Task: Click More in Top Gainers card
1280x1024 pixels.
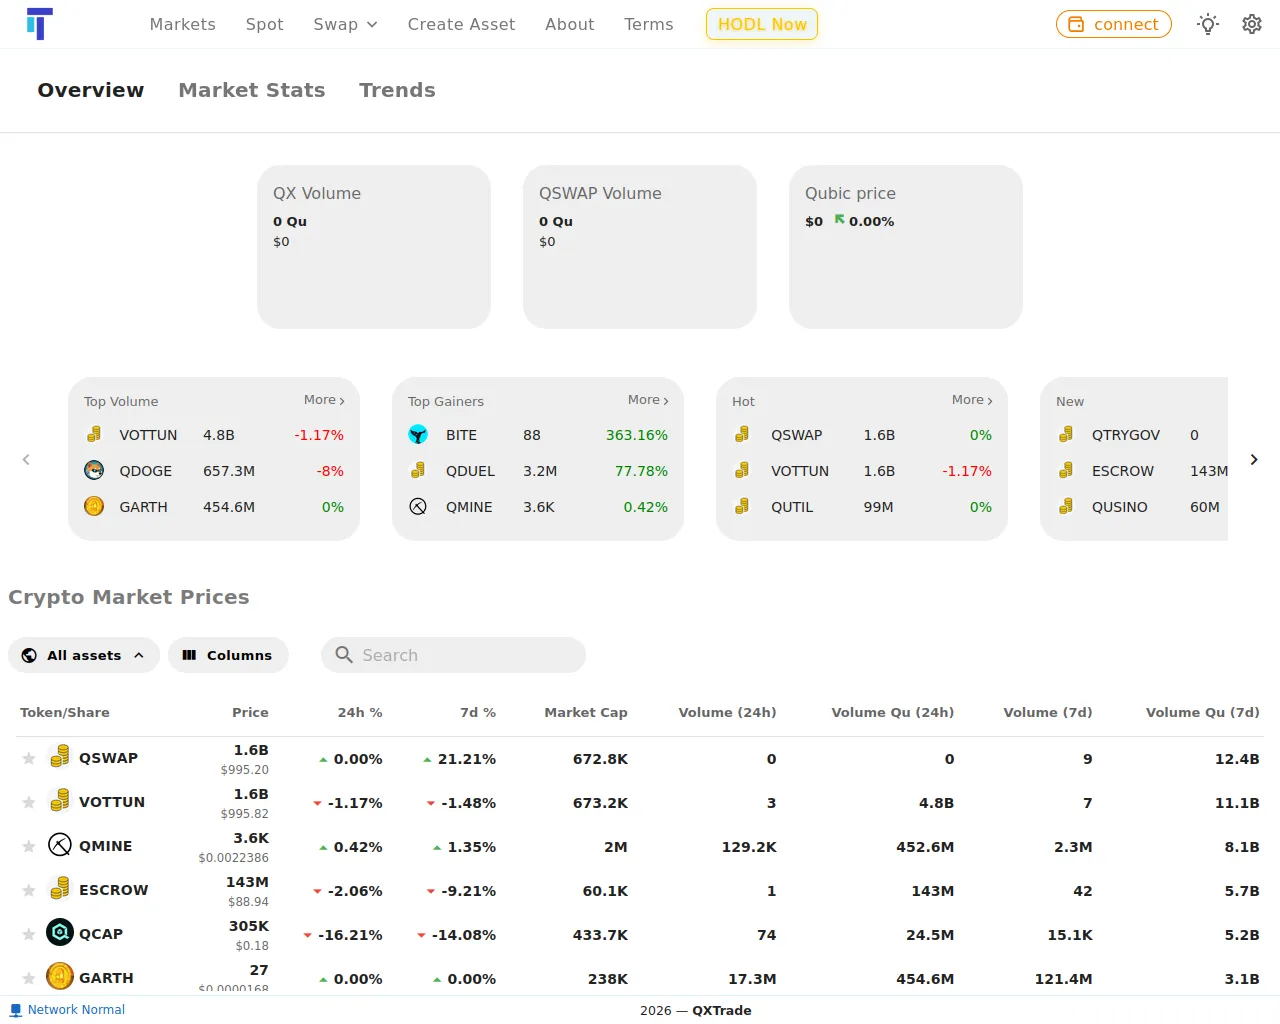Action: (x=648, y=400)
